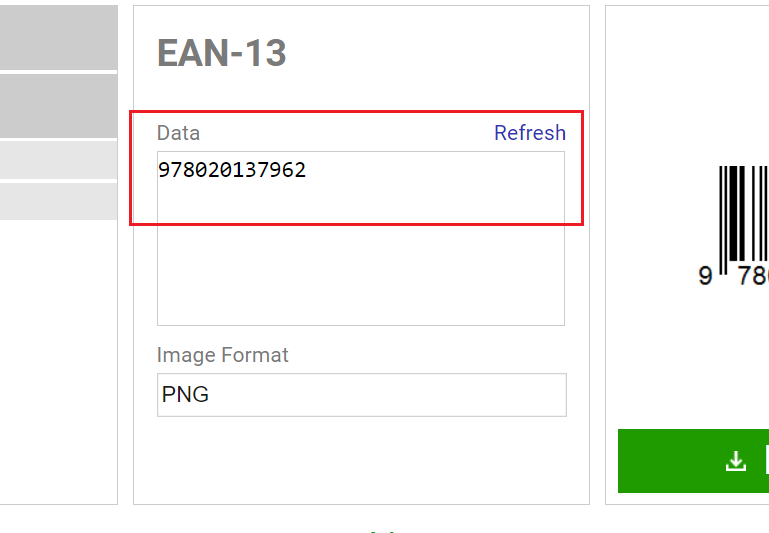Screen dimensions: 769x533
Task: Open the third light gray sidebar entry
Action: 58,160
